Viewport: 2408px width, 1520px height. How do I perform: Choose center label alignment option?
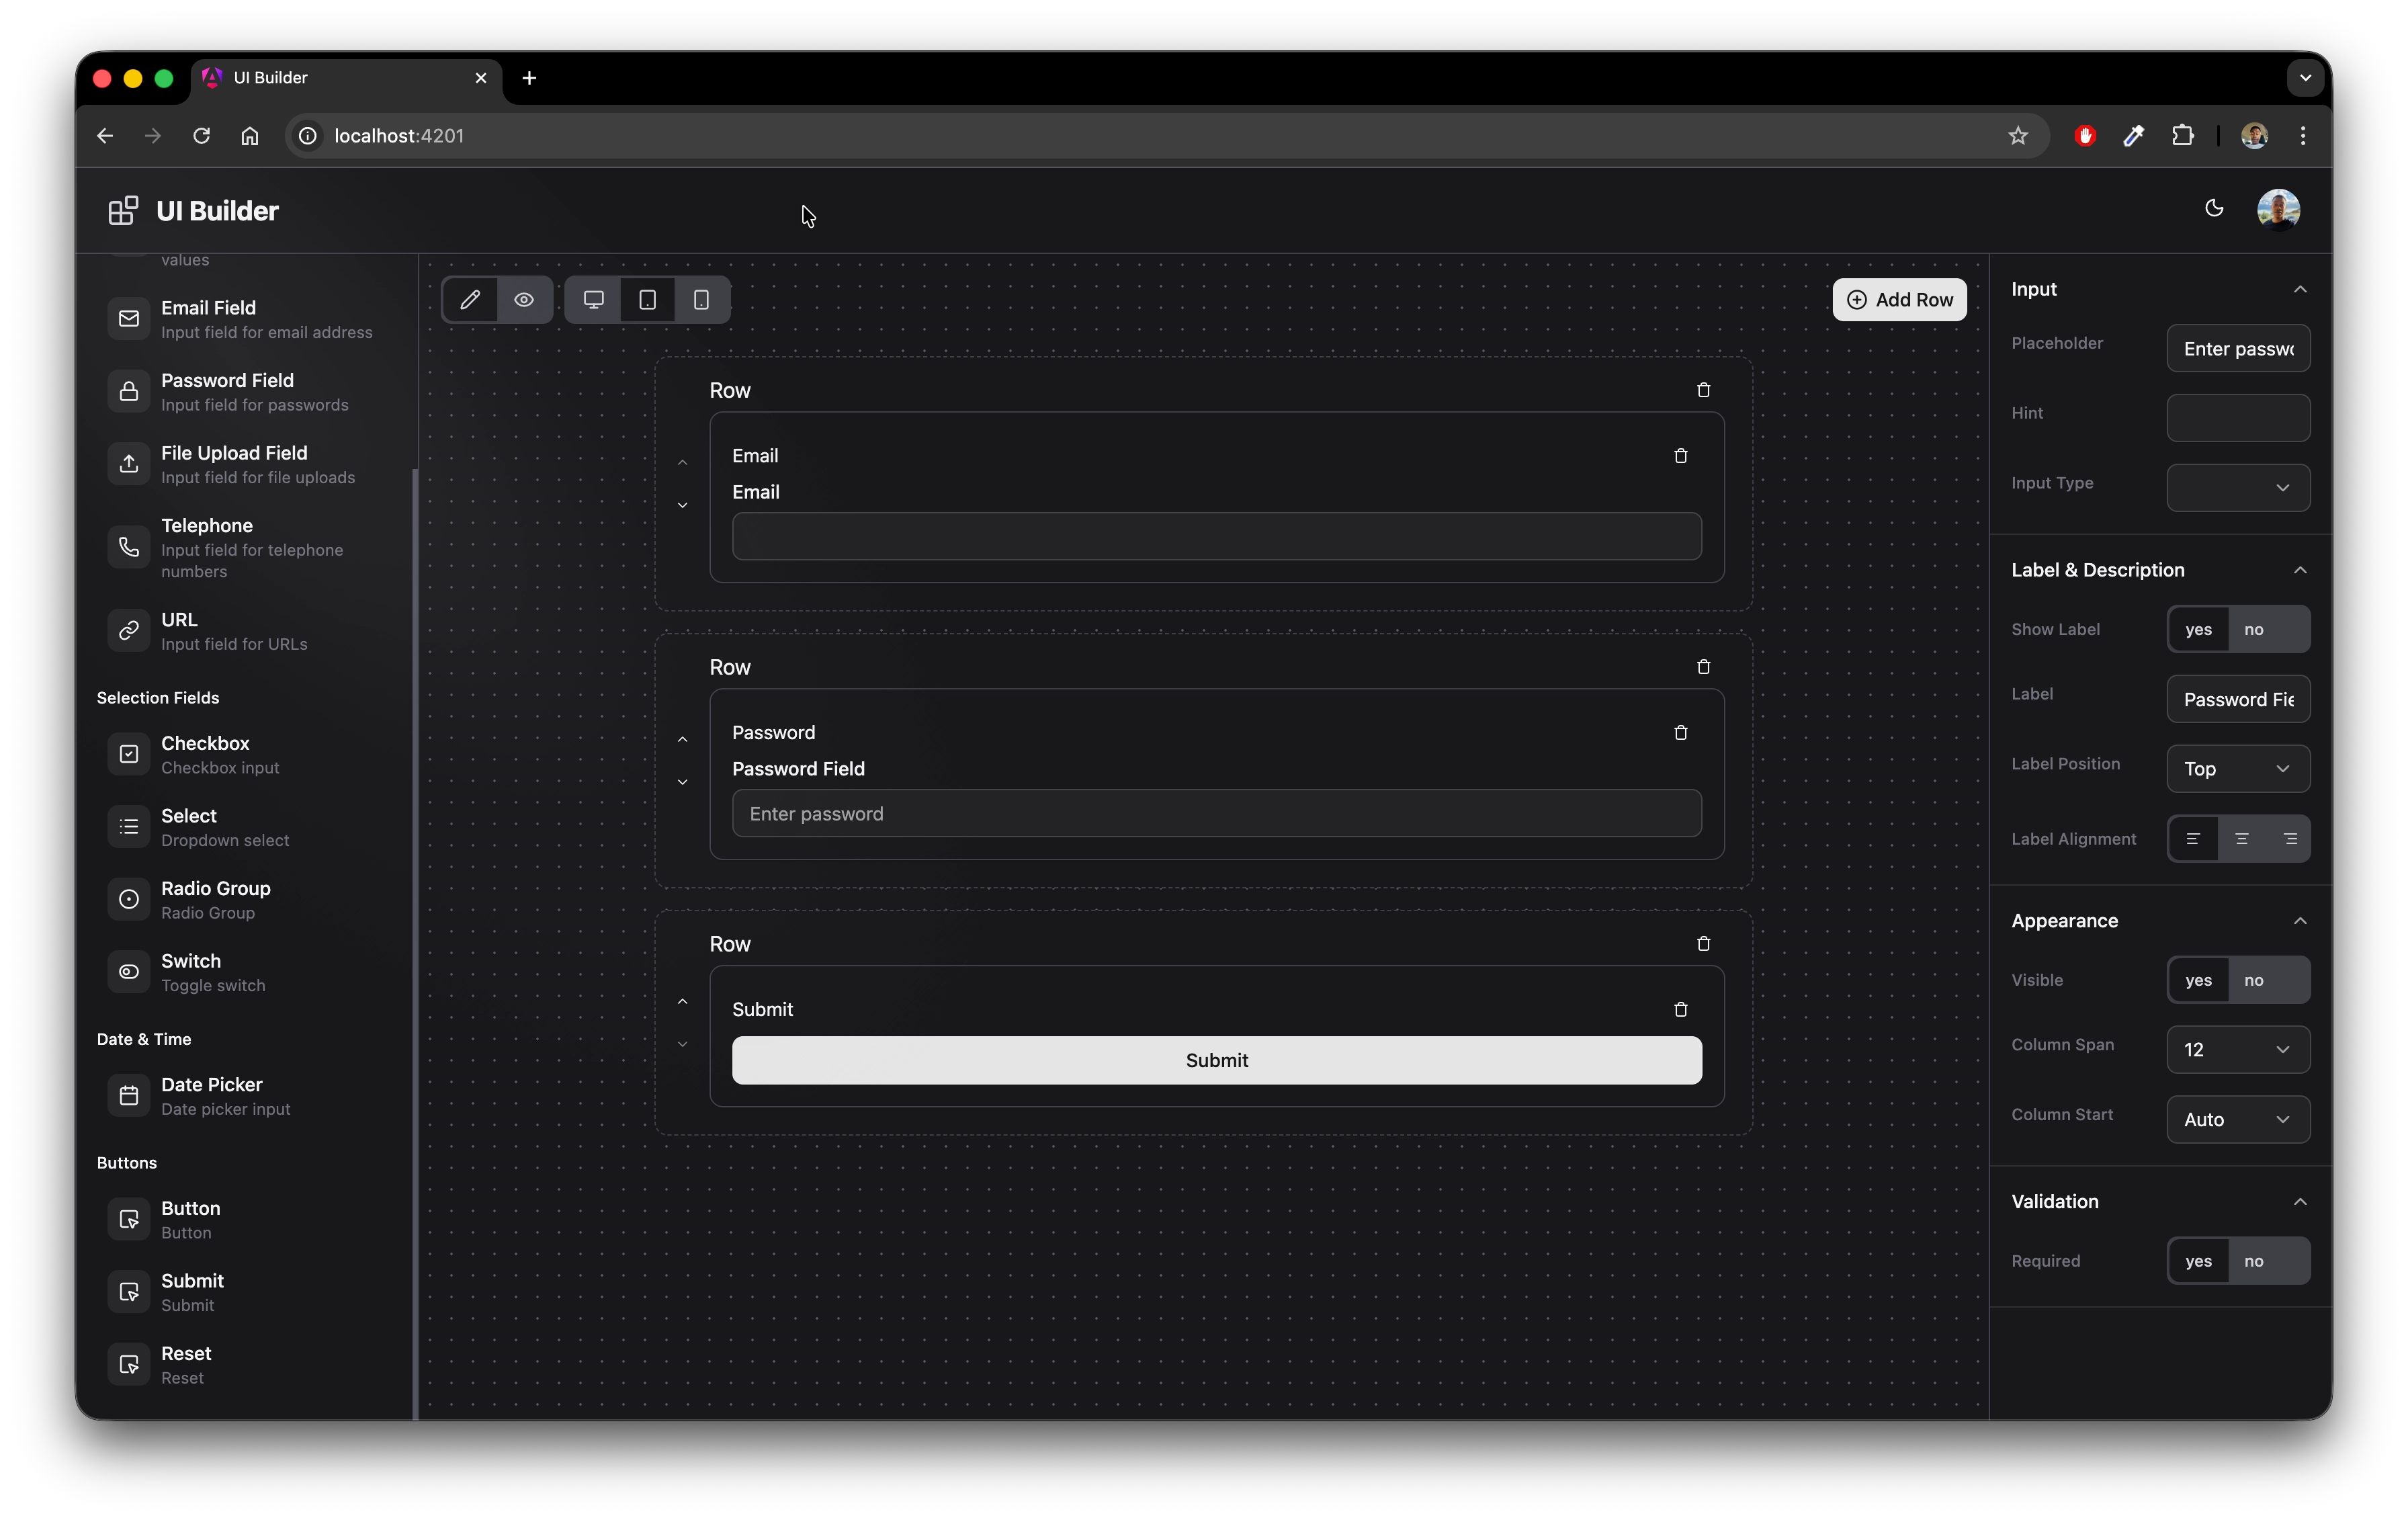[x=2242, y=838]
